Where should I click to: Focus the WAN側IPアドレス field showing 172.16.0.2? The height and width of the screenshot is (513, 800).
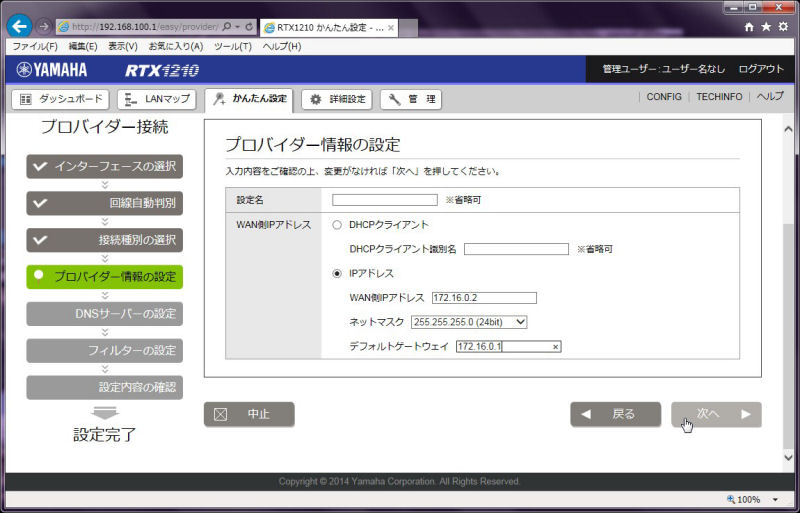pyautogui.click(x=484, y=298)
